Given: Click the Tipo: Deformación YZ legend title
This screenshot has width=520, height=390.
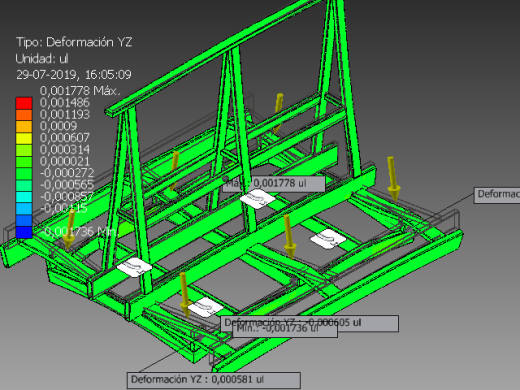Looking at the screenshot, I should [74, 42].
